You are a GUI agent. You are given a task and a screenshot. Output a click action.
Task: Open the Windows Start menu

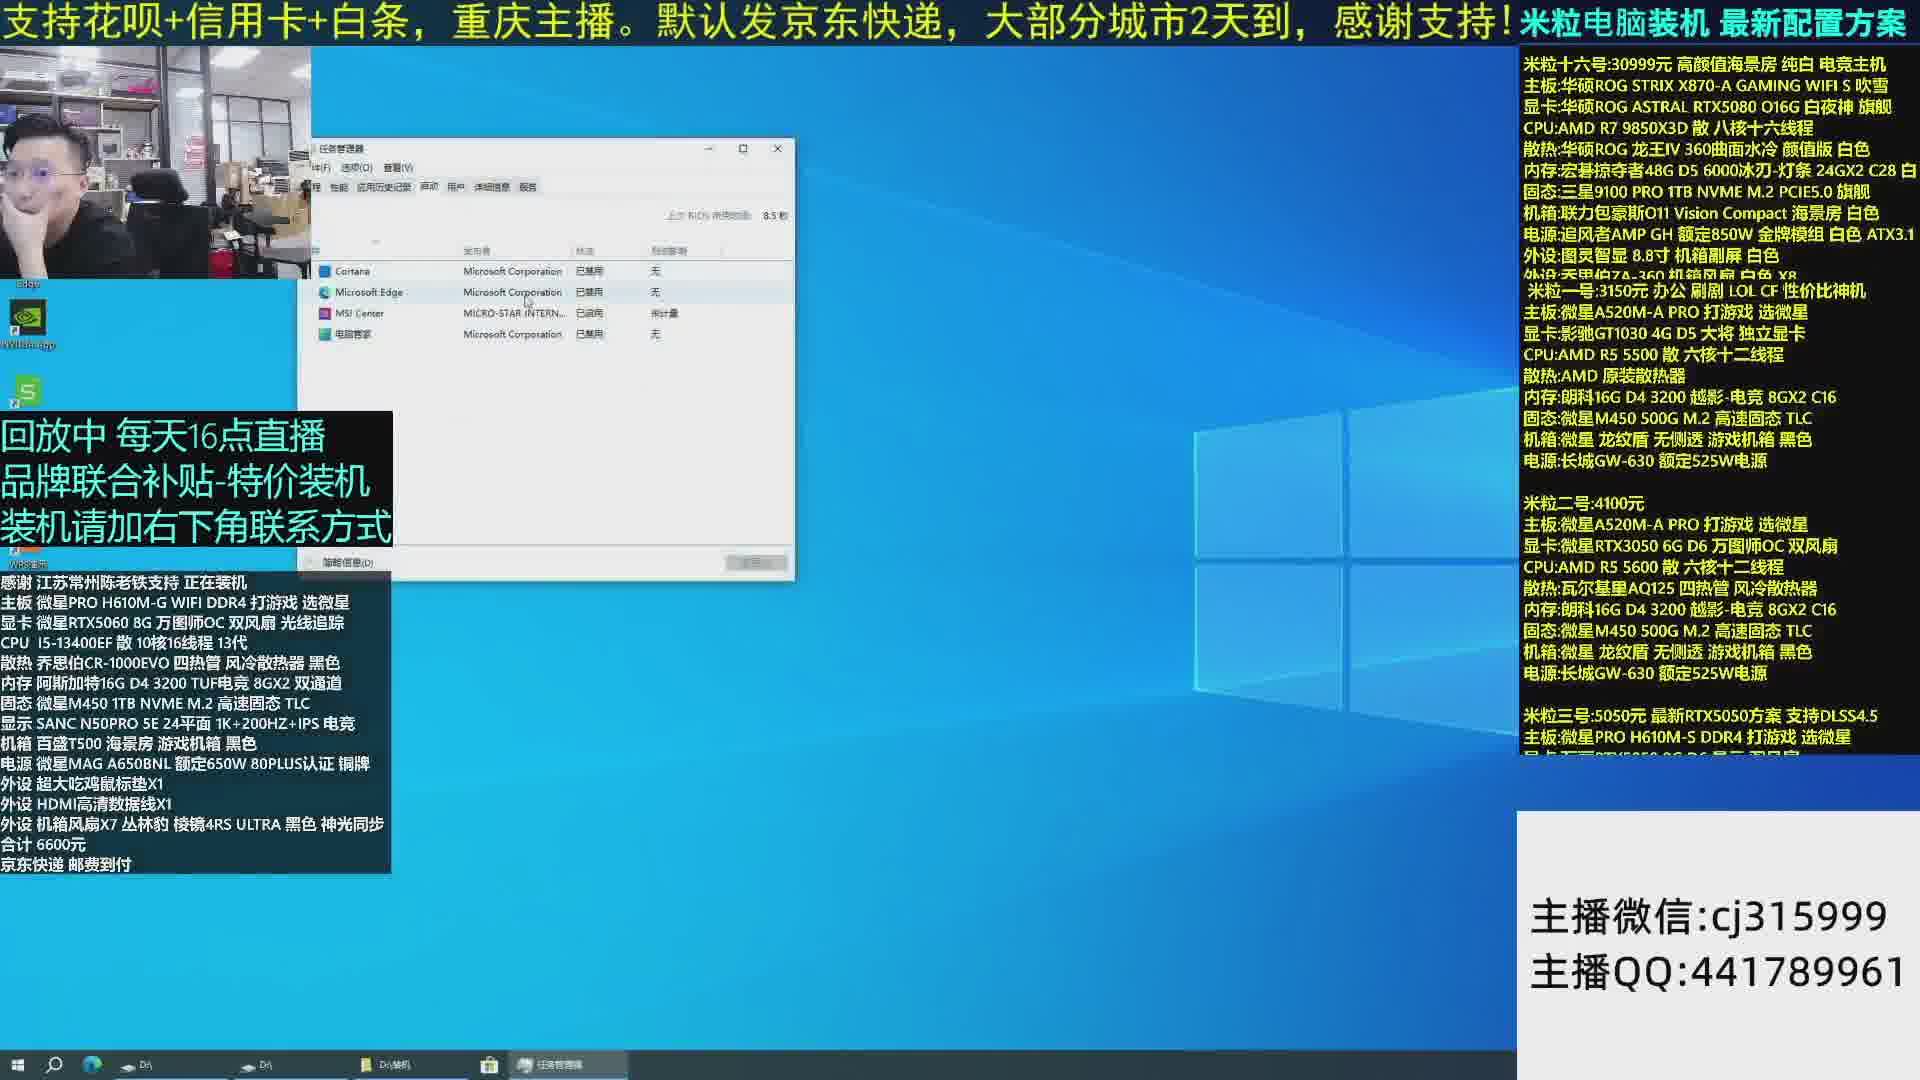(17, 1065)
